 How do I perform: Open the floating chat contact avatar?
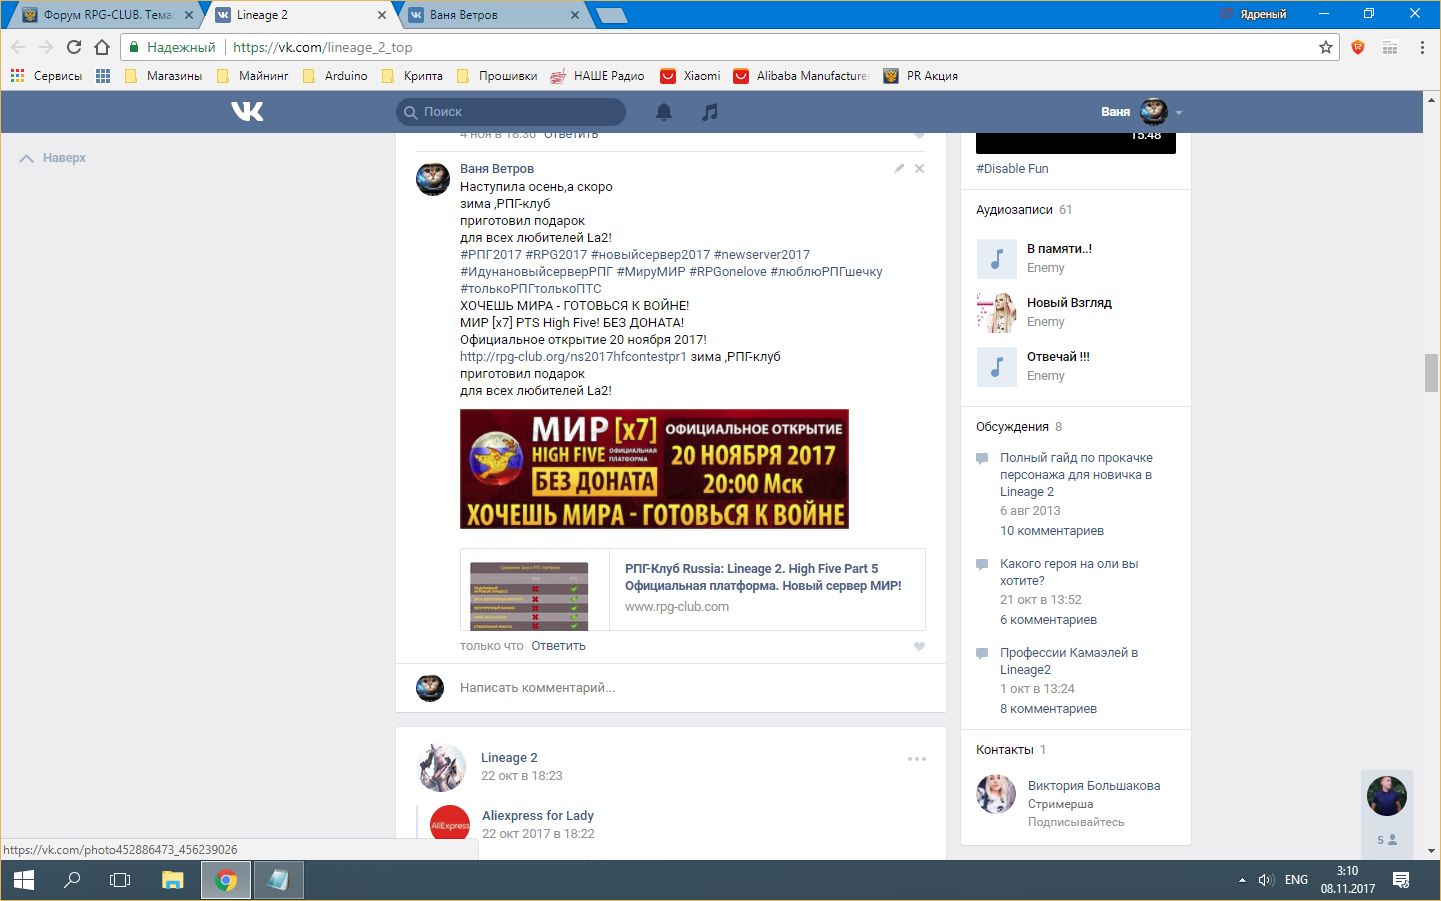point(1387,796)
